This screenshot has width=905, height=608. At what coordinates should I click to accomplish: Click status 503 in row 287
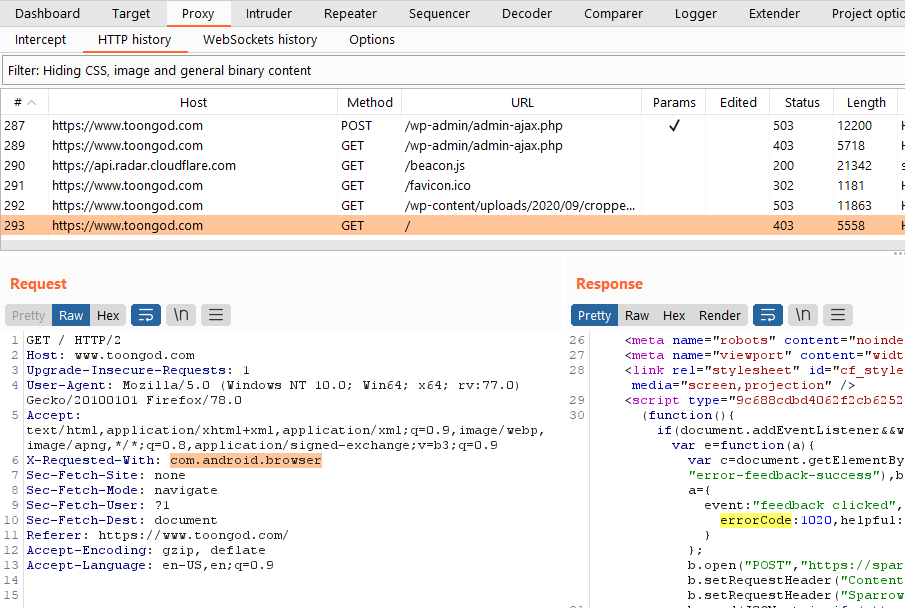click(783, 125)
